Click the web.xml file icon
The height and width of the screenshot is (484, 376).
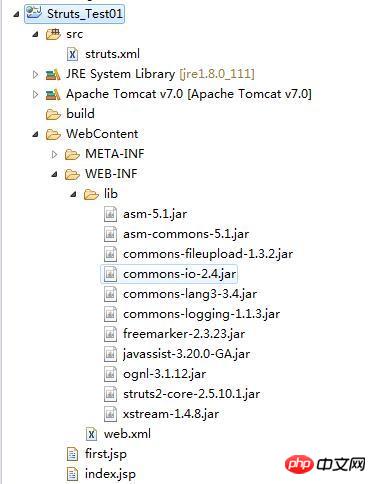[91, 434]
